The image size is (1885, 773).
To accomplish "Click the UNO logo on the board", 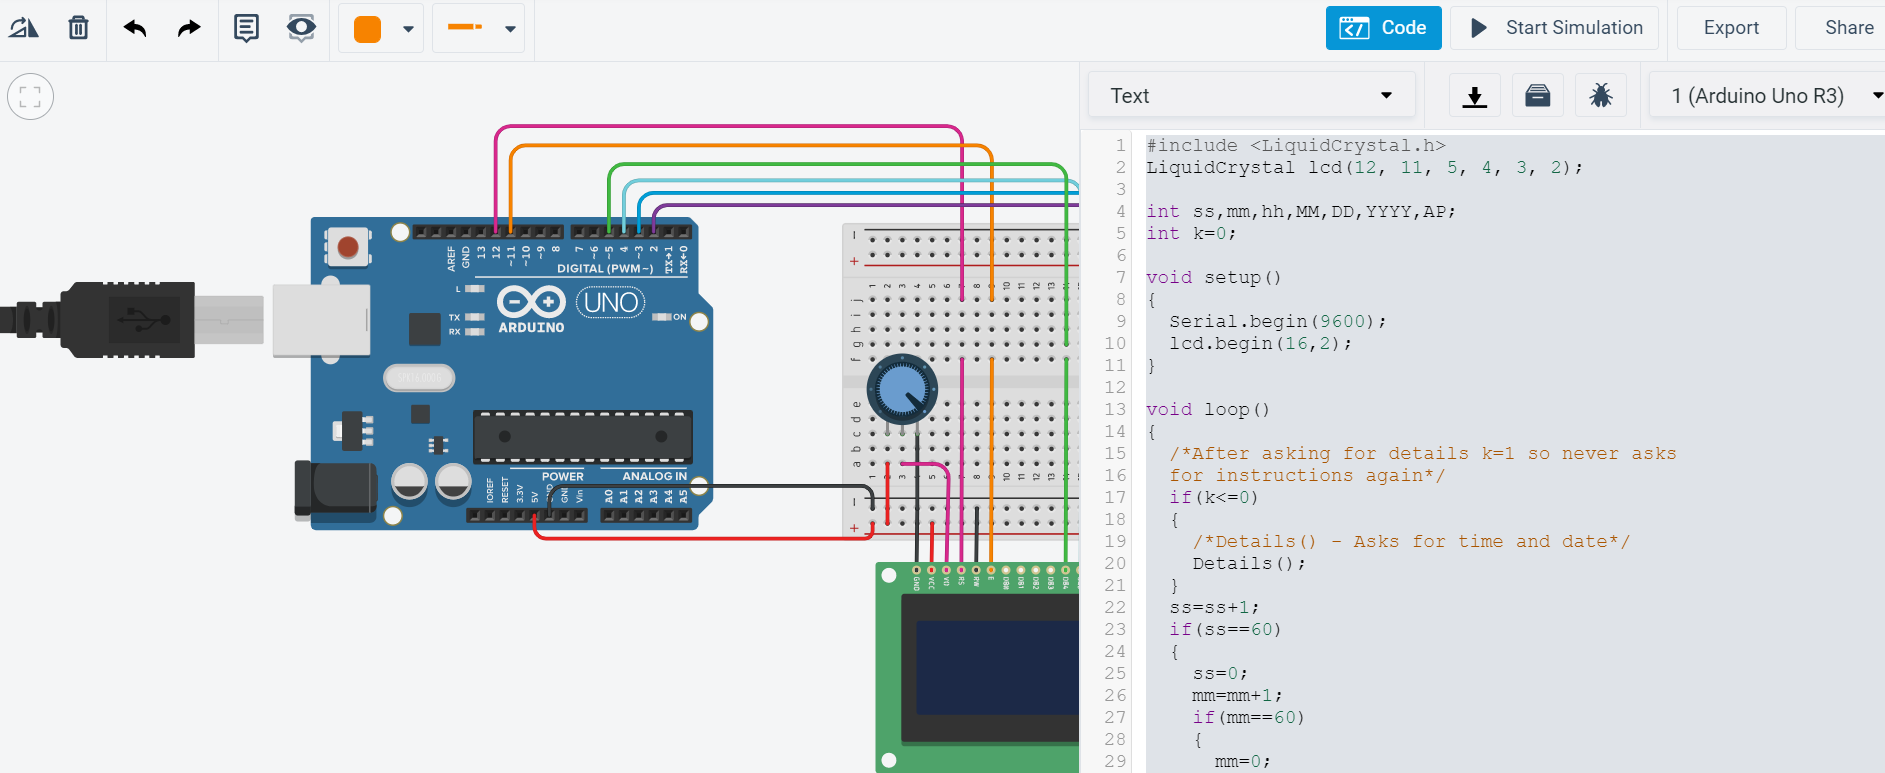I will tap(610, 302).
